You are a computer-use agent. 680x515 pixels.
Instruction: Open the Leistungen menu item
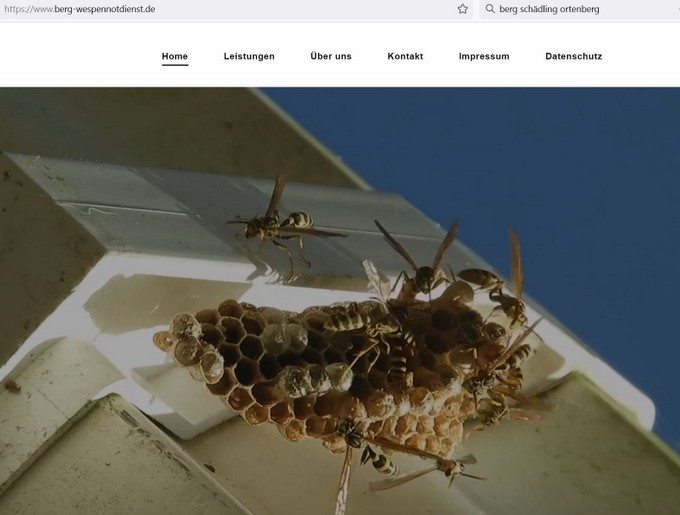pyautogui.click(x=249, y=56)
